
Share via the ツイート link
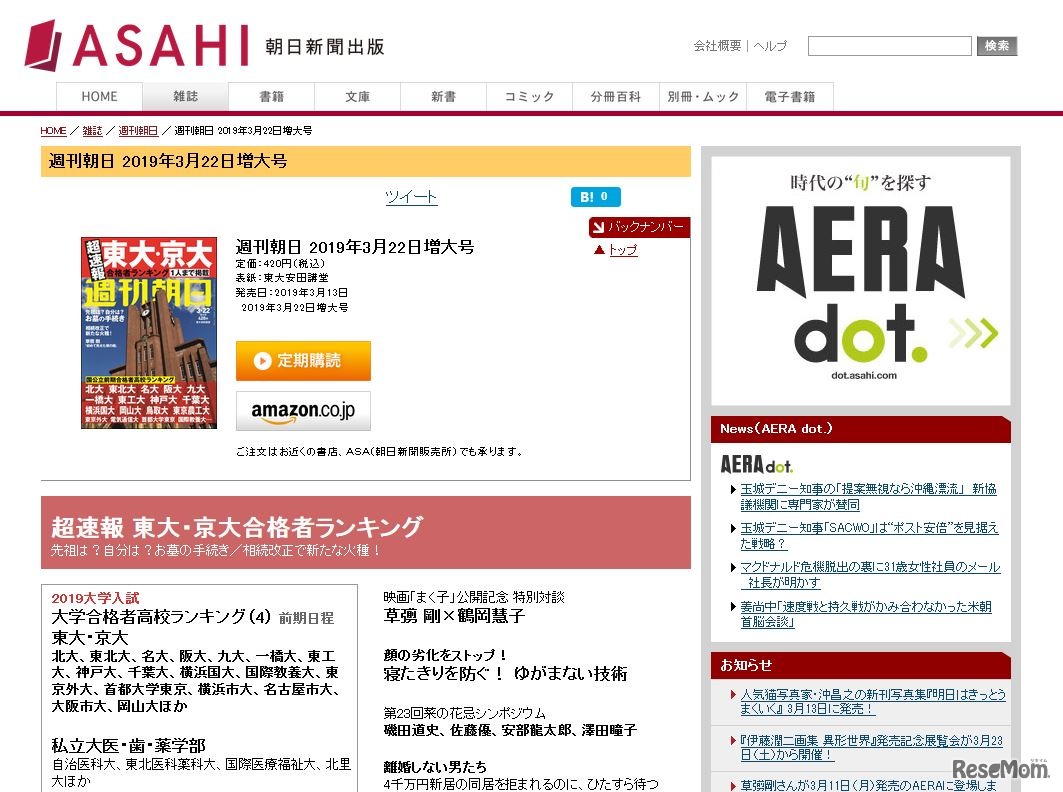(410, 197)
